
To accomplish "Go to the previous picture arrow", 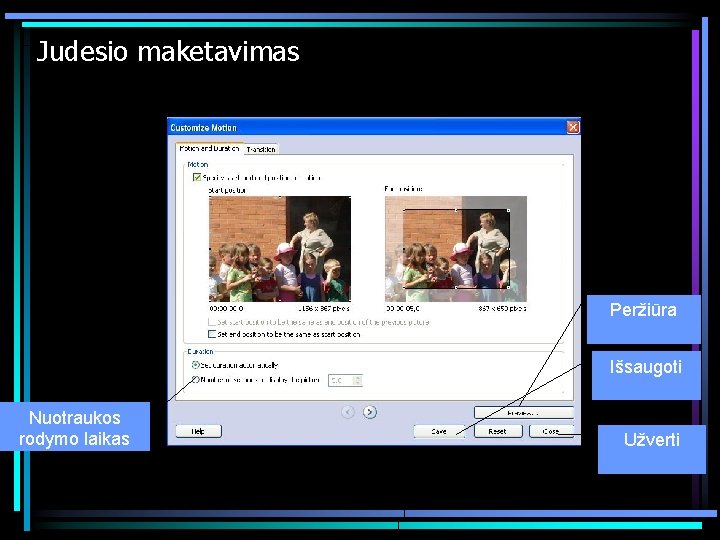I will (348, 412).
